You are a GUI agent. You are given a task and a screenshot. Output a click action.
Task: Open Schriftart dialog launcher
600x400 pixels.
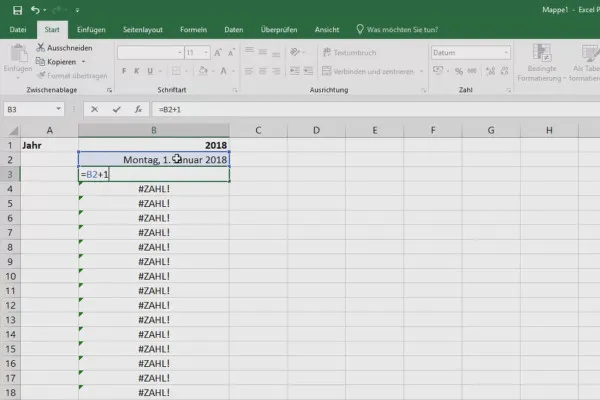point(235,90)
